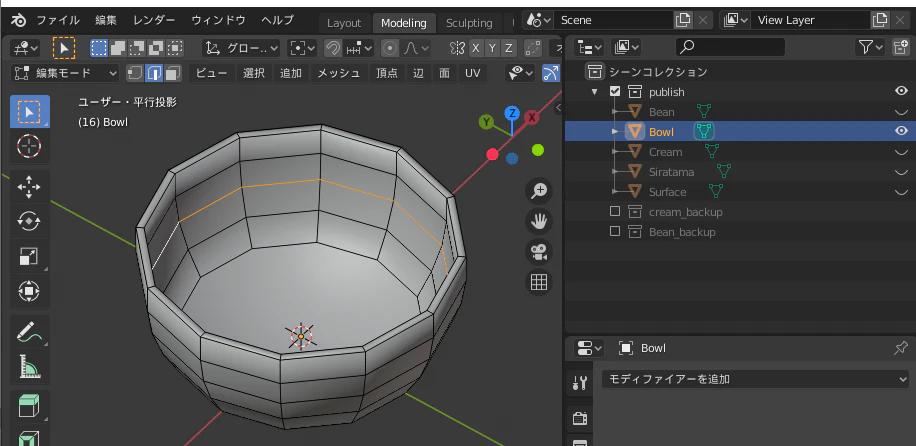Toggle X axis mirror
The image size is (916, 446).
pos(476,48)
